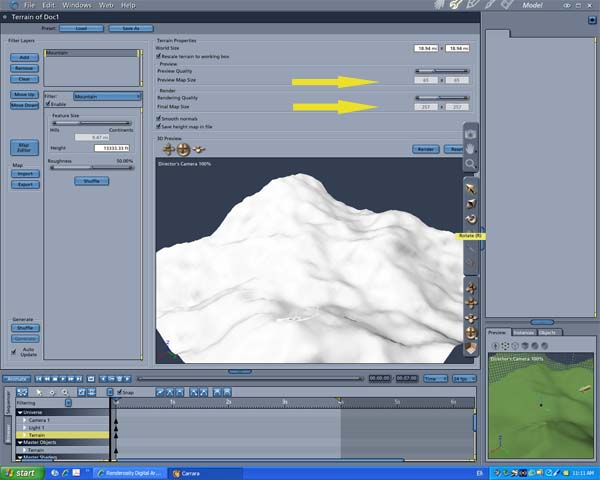Open the Filter dropdown showing Mountain
600x480 pixels.
pos(106,96)
